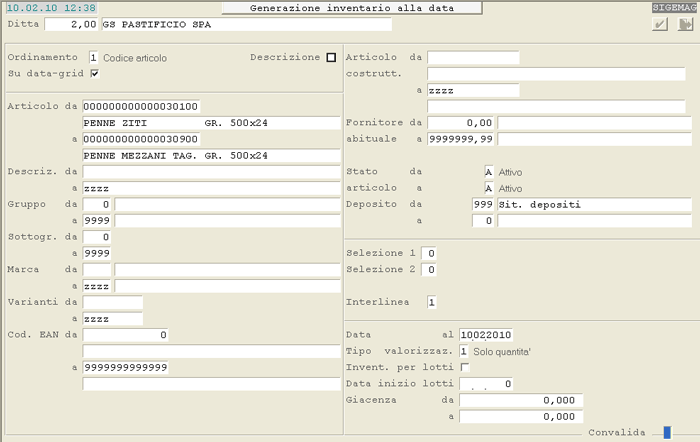Click the empty Descriz. da field
The width and height of the screenshot is (700, 442).
[x=211, y=171]
